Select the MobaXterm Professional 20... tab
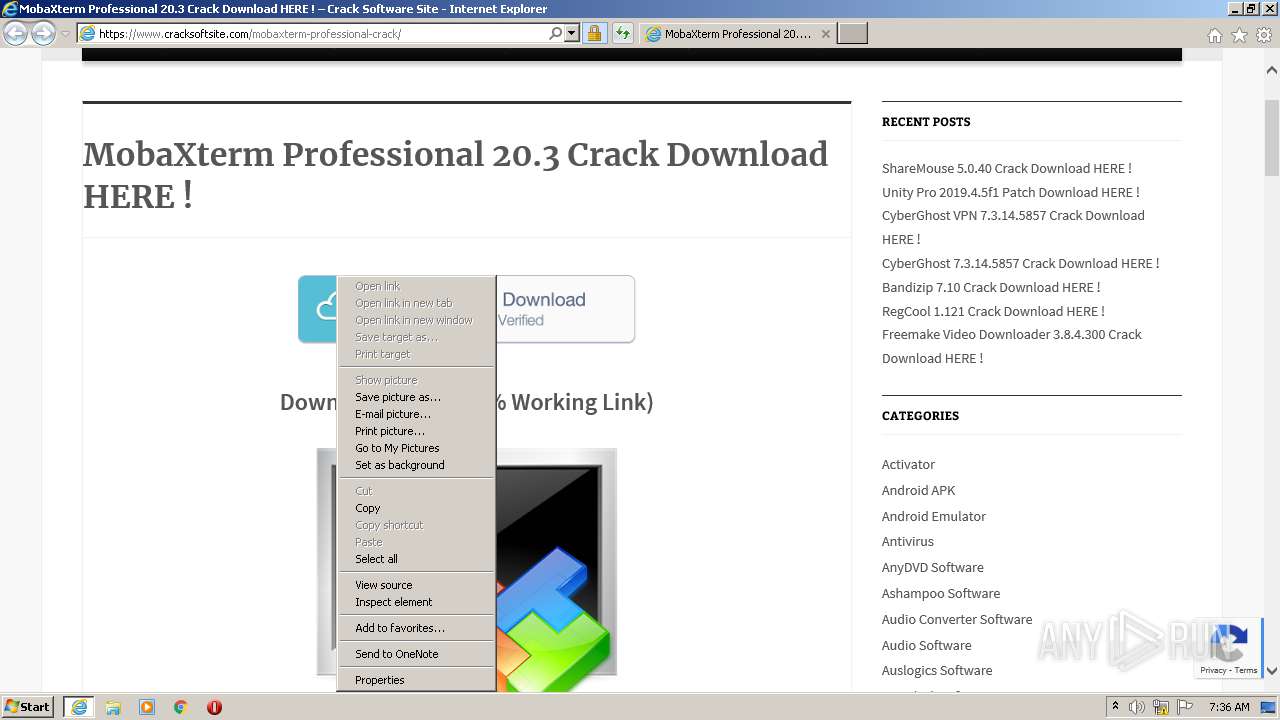 pos(738,34)
